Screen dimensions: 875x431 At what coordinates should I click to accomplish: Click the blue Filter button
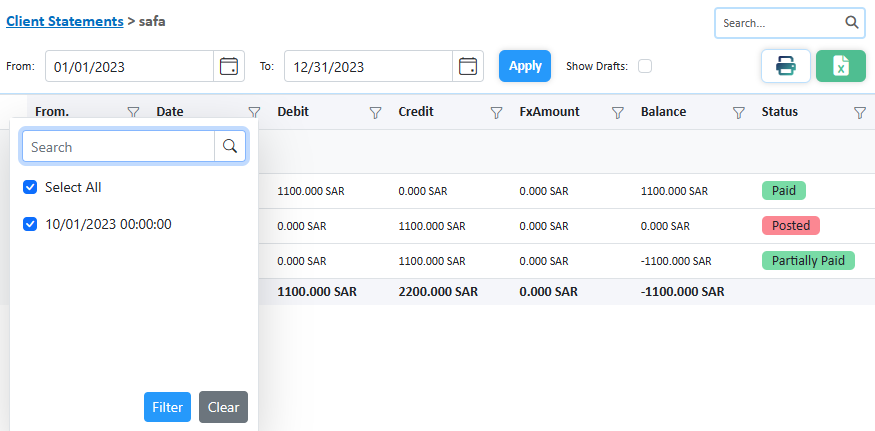[167, 407]
